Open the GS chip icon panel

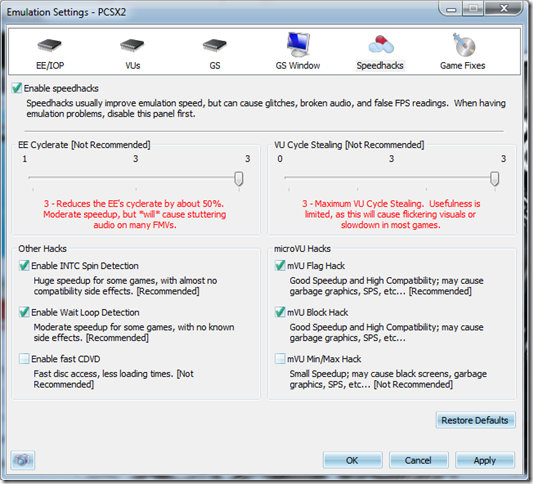214,45
